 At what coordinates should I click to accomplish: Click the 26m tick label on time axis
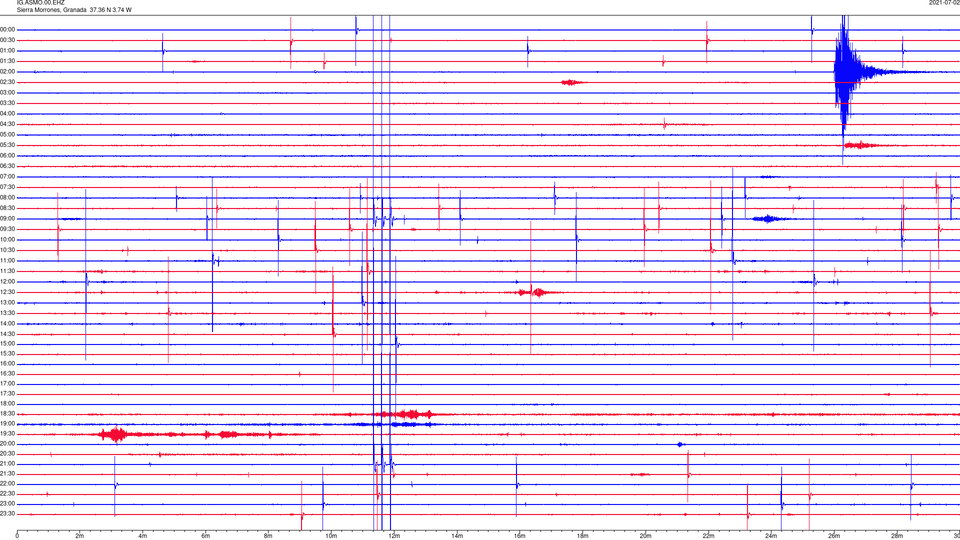834,536
